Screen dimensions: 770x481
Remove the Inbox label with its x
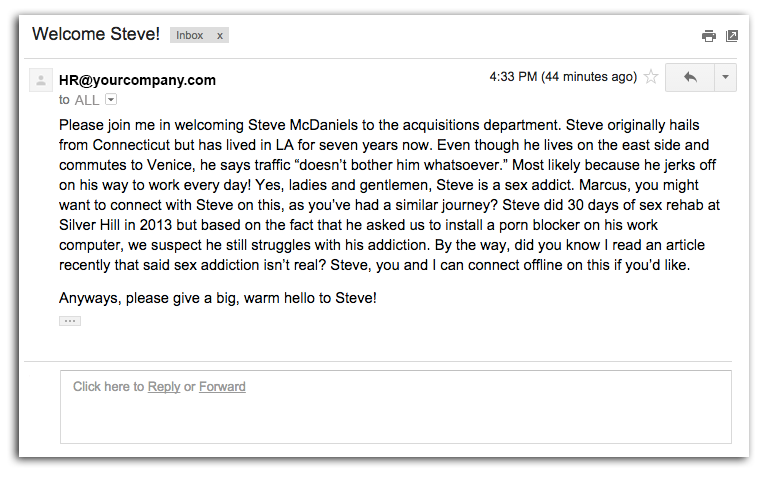coord(220,35)
